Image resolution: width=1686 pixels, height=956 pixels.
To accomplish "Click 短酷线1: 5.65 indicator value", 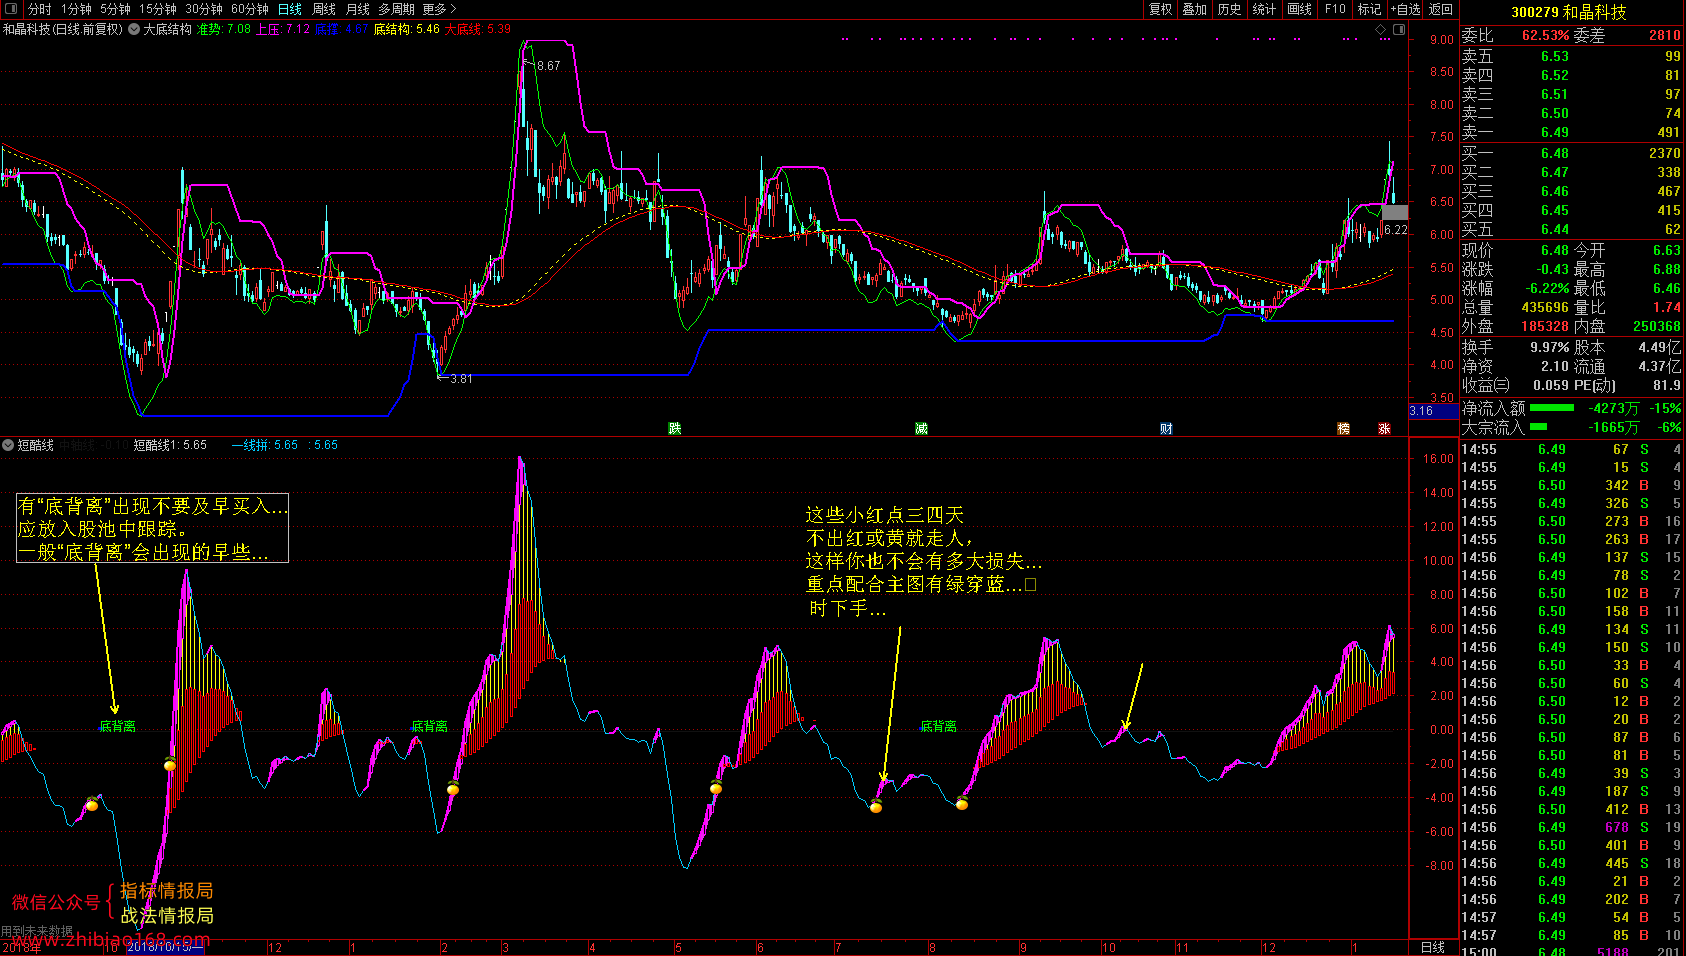I will pyautogui.click(x=170, y=445).
